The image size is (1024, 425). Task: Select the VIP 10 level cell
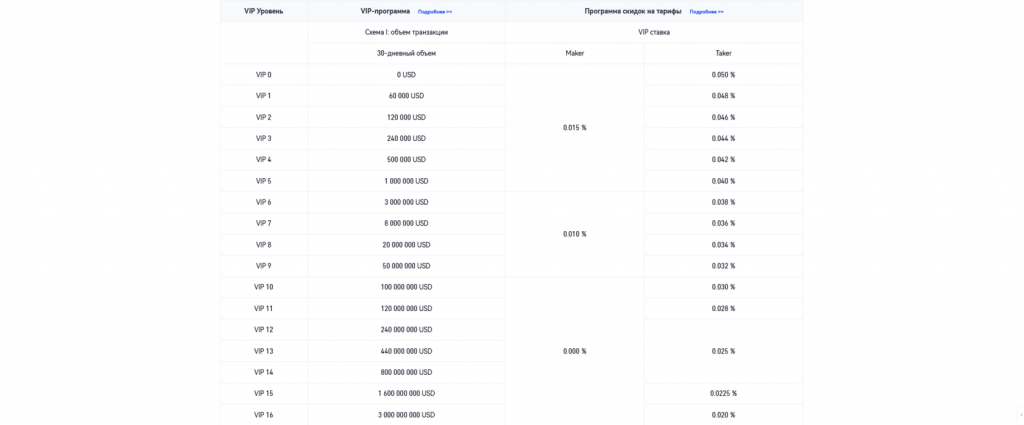(x=263, y=287)
